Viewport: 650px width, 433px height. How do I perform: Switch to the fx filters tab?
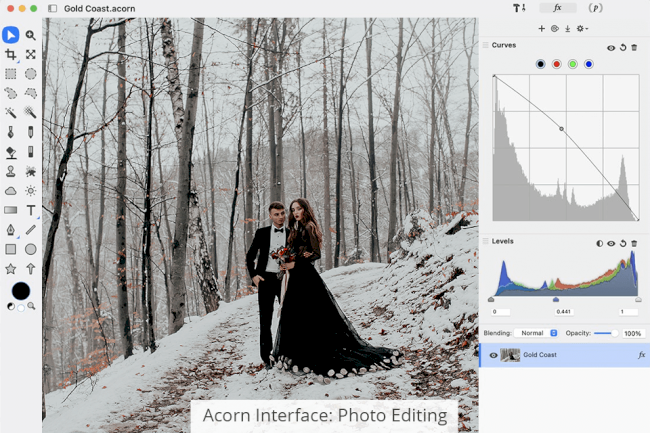tap(558, 8)
